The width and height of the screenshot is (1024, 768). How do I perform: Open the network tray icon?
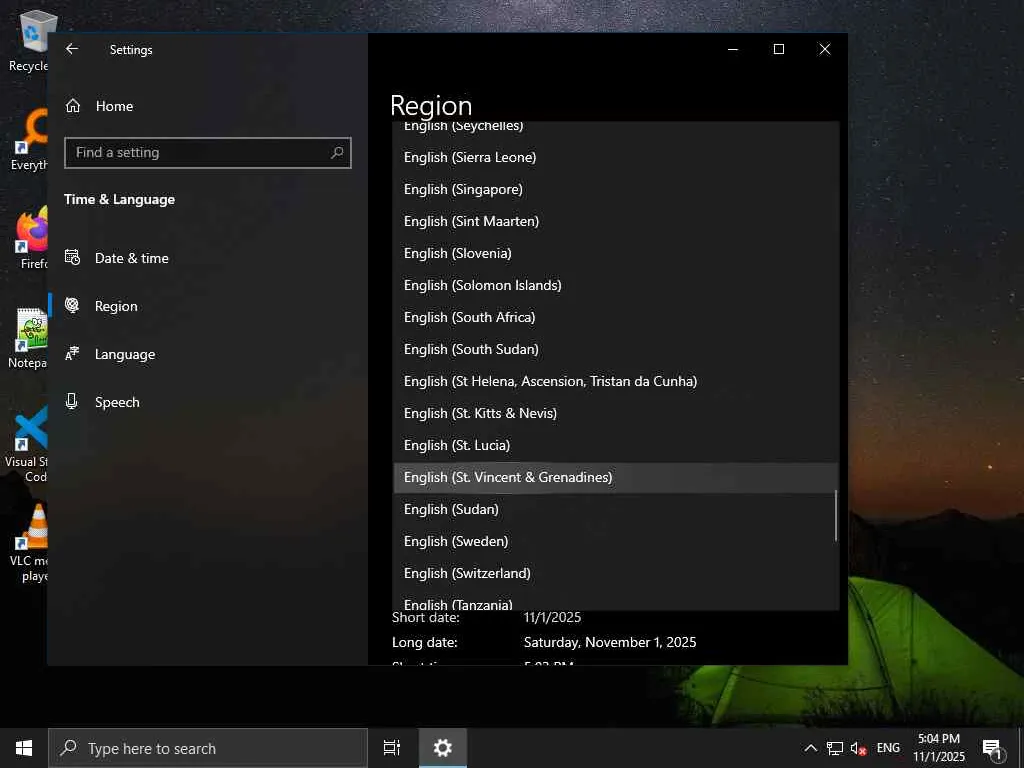coord(835,748)
